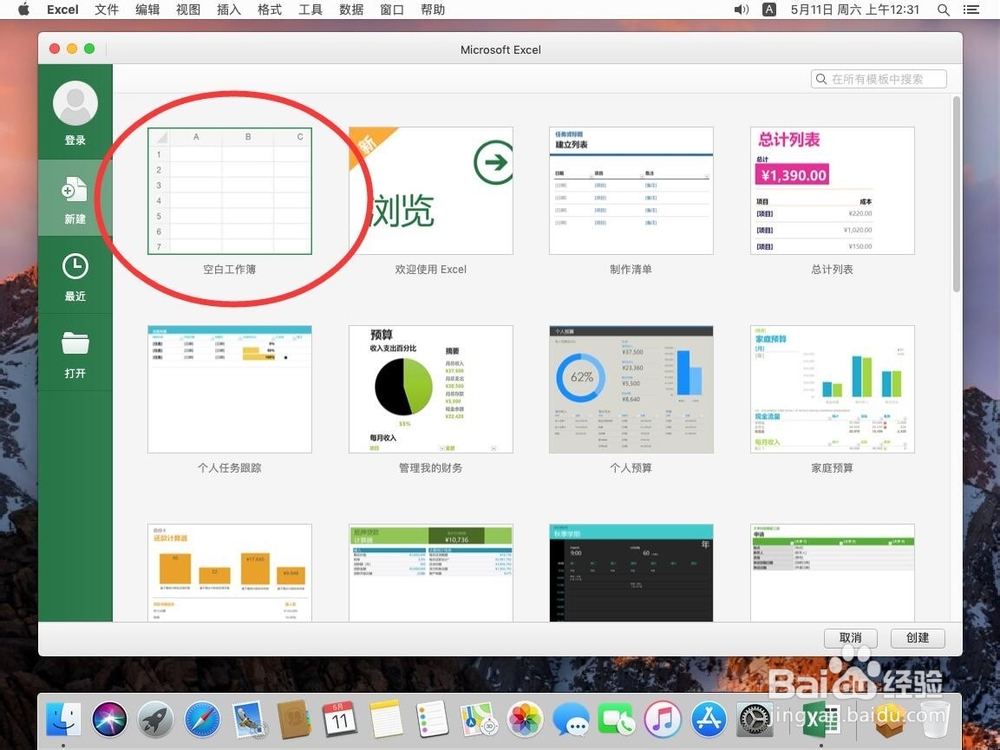The height and width of the screenshot is (750, 1000).
Task: Open the 工具 menu
Action: [x=311, y=10]
